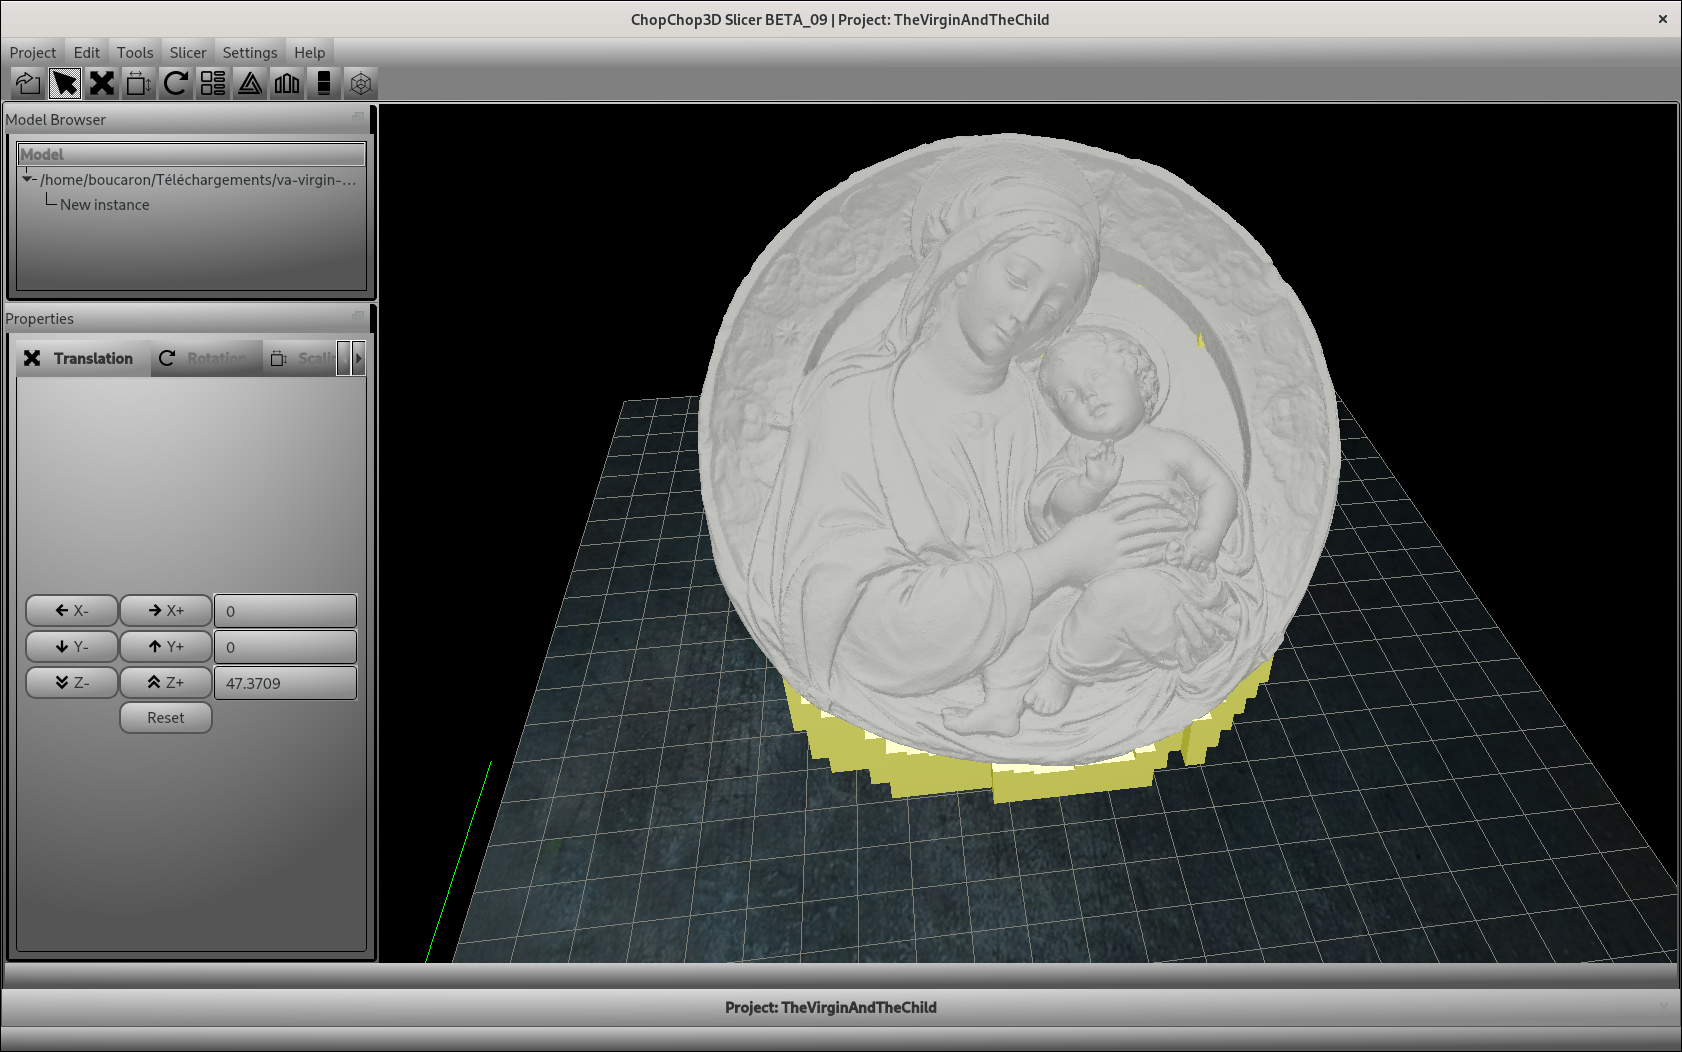The image size is (1682, 1052).
Task: Click the wireframe cube toolbar icon
Action: 361,83
